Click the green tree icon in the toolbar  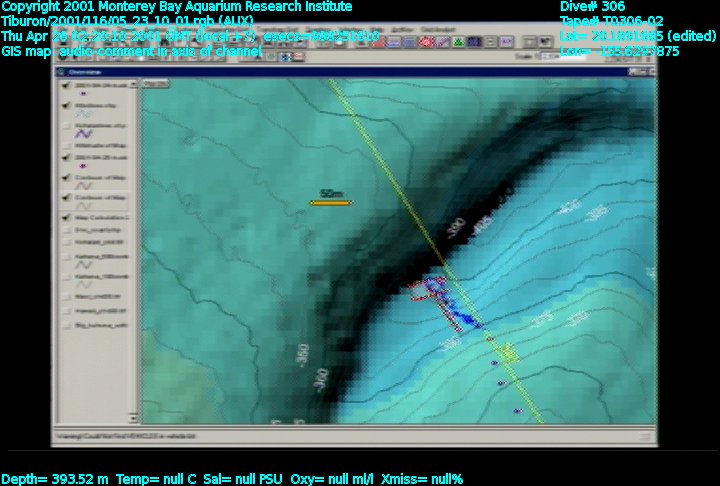[x=457, y=42]
